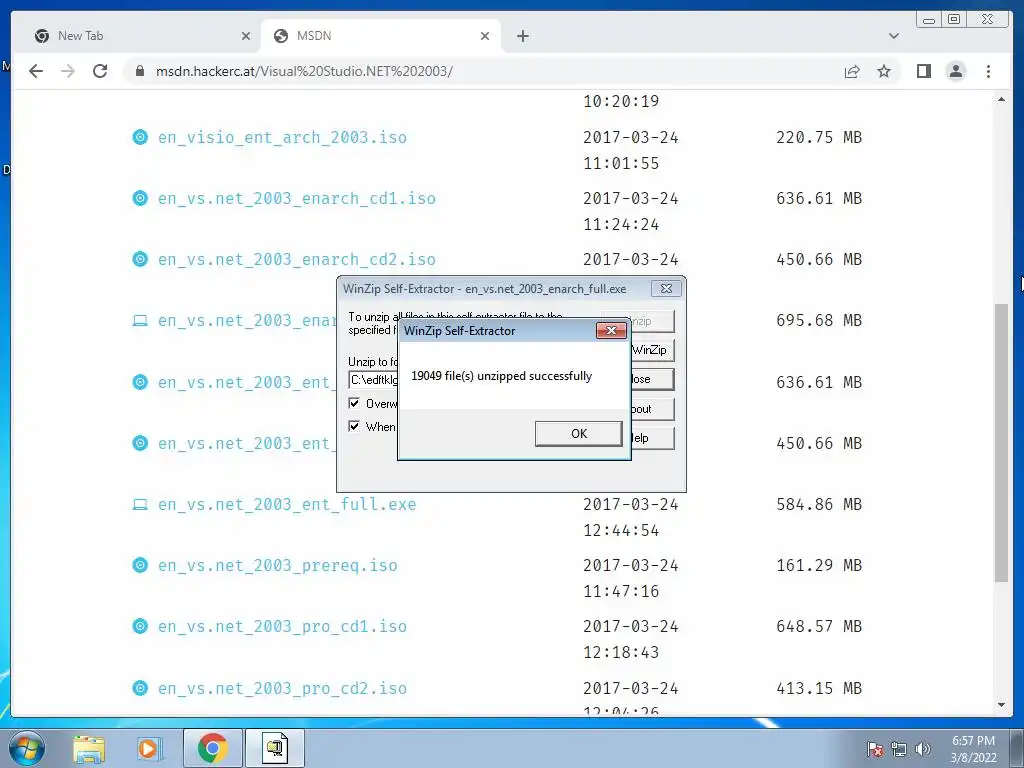
Task: Open en_visio_ent_arch_2003.iso link
Action: (x=282, y=138)
